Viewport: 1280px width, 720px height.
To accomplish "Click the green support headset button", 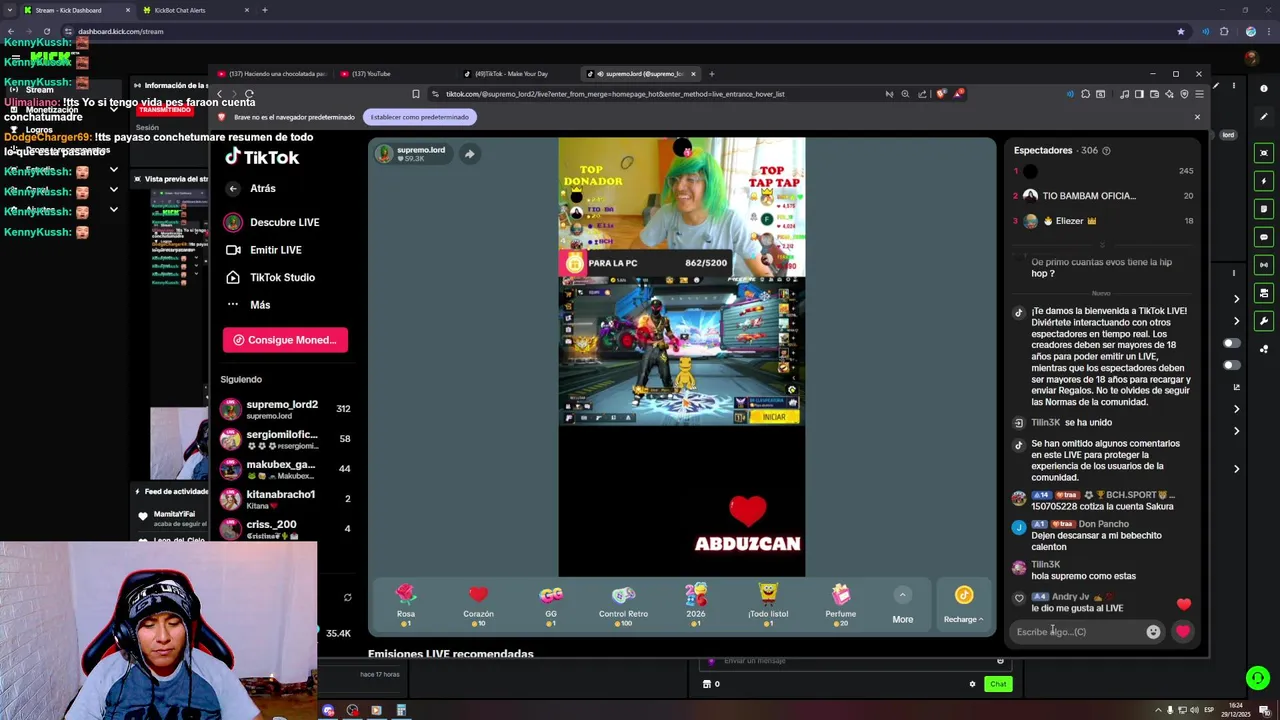I will coord(1258,678).
